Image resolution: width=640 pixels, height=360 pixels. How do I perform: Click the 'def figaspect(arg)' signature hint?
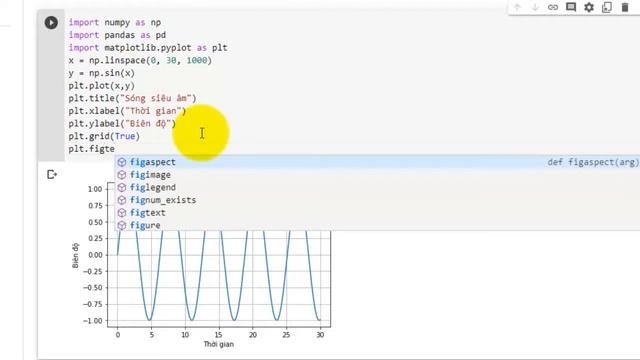click(593, 162)
